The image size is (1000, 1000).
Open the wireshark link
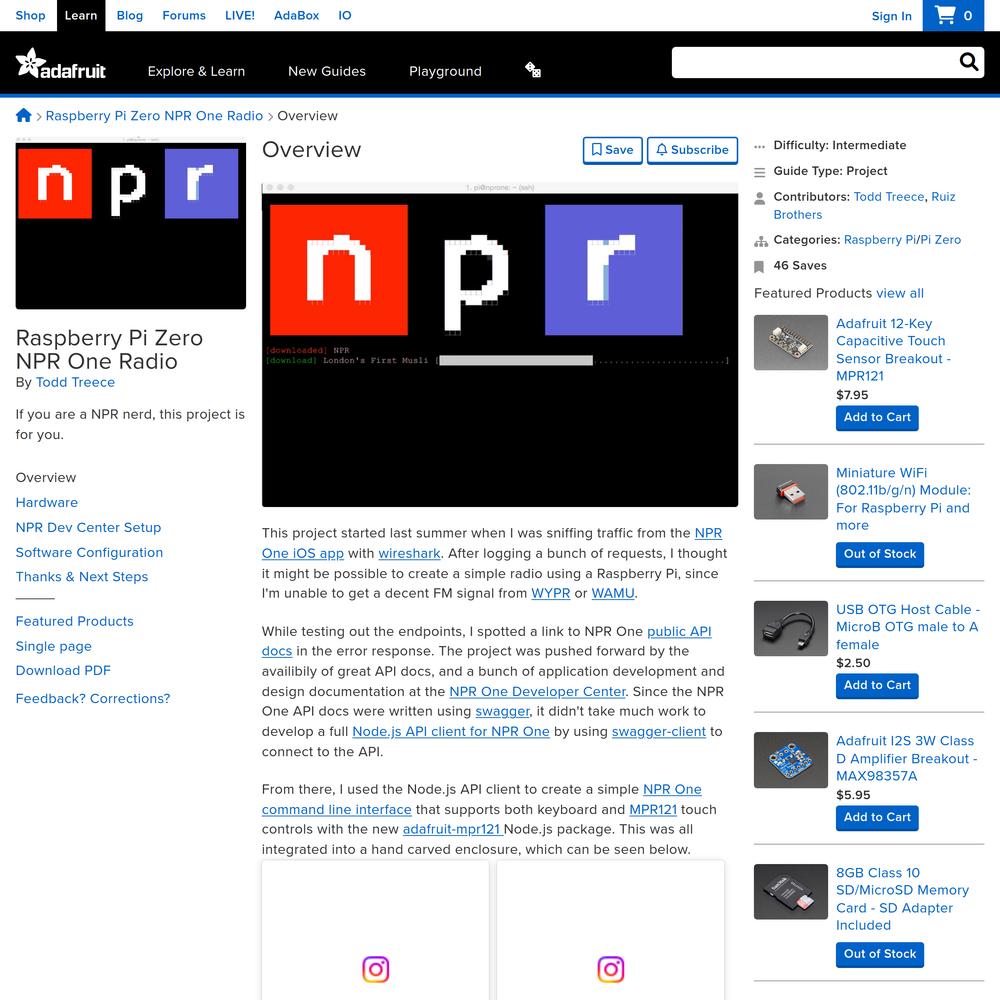[409, 553]
